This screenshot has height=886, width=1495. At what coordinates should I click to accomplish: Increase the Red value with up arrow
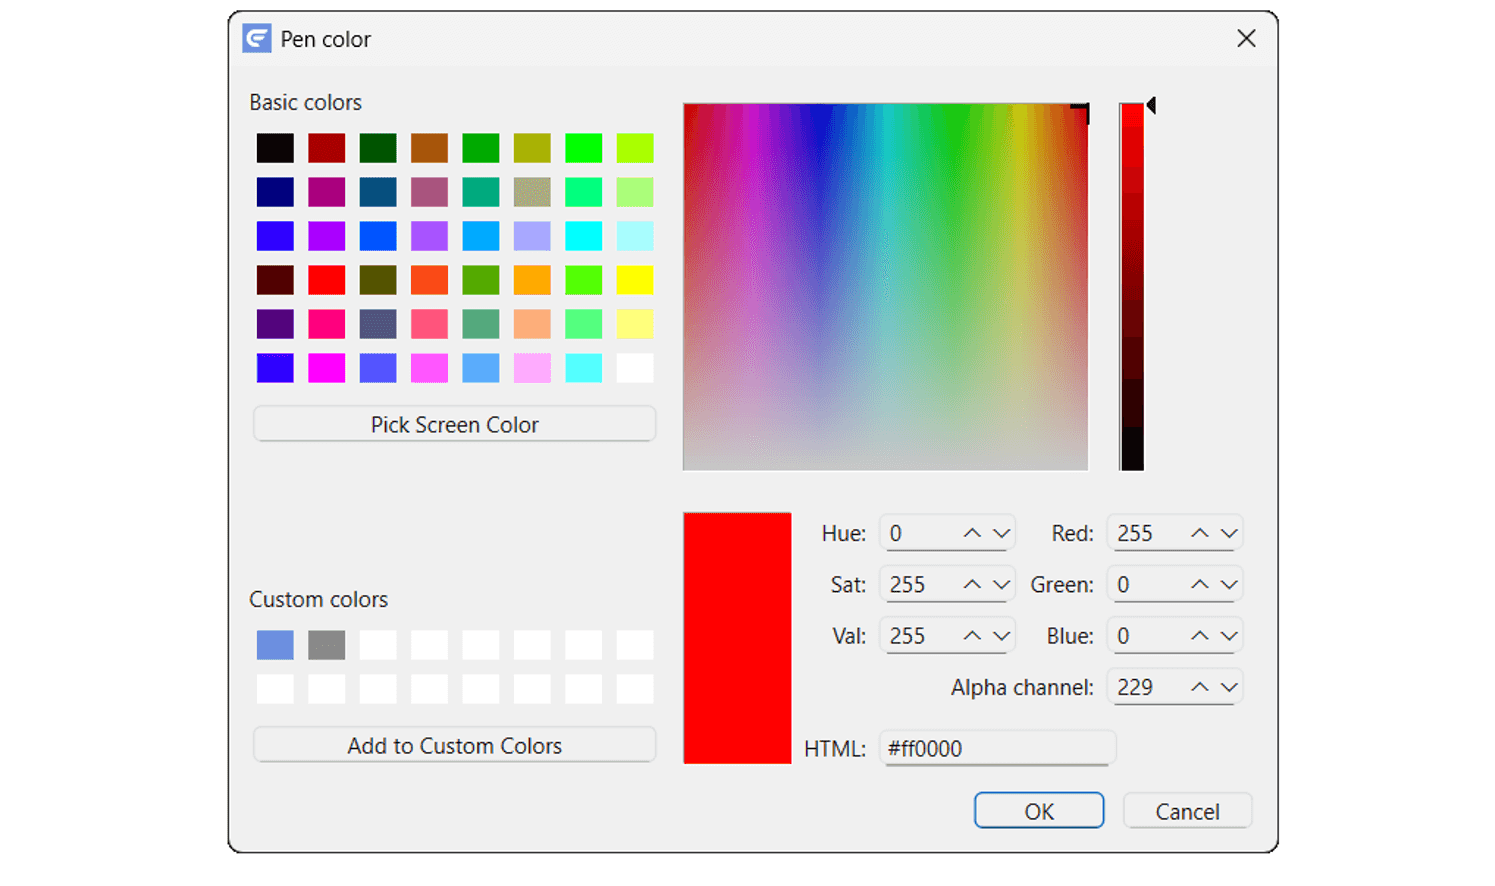coord(1200,533)
